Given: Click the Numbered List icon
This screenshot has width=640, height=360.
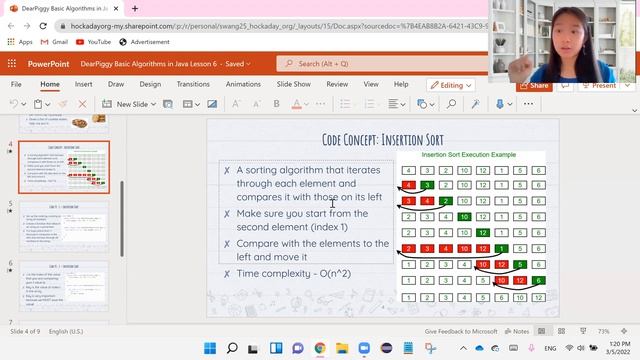Looking at the screenshot, I should (x=369, y=104).
